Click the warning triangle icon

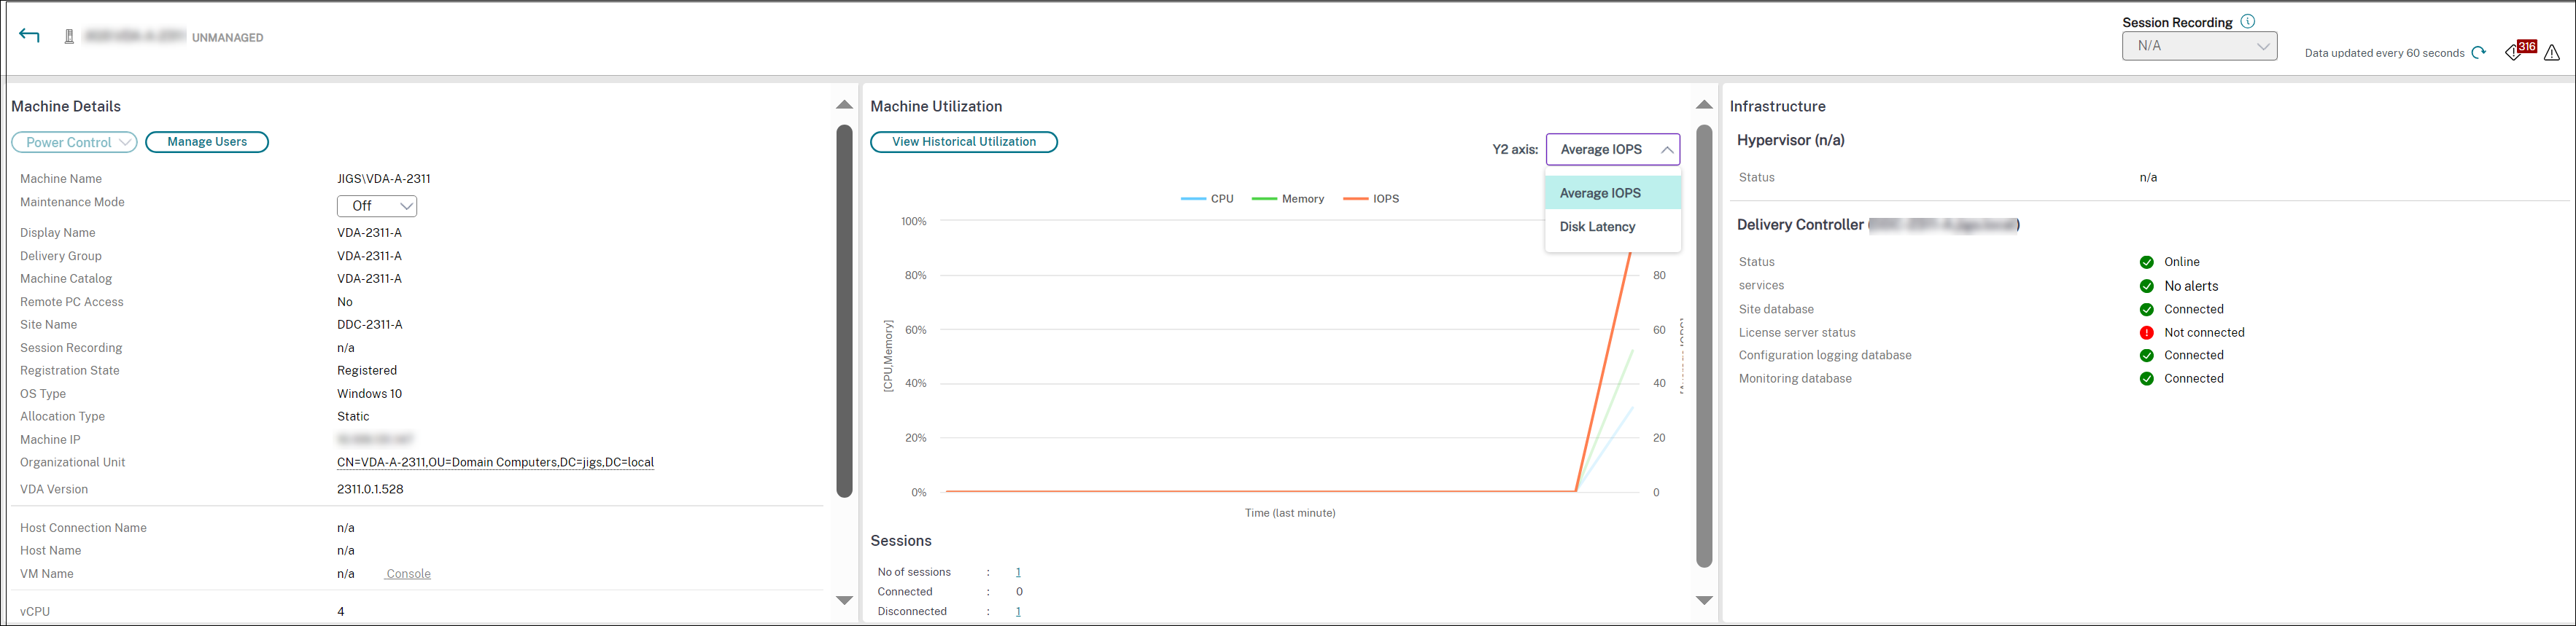point(2552,53)
